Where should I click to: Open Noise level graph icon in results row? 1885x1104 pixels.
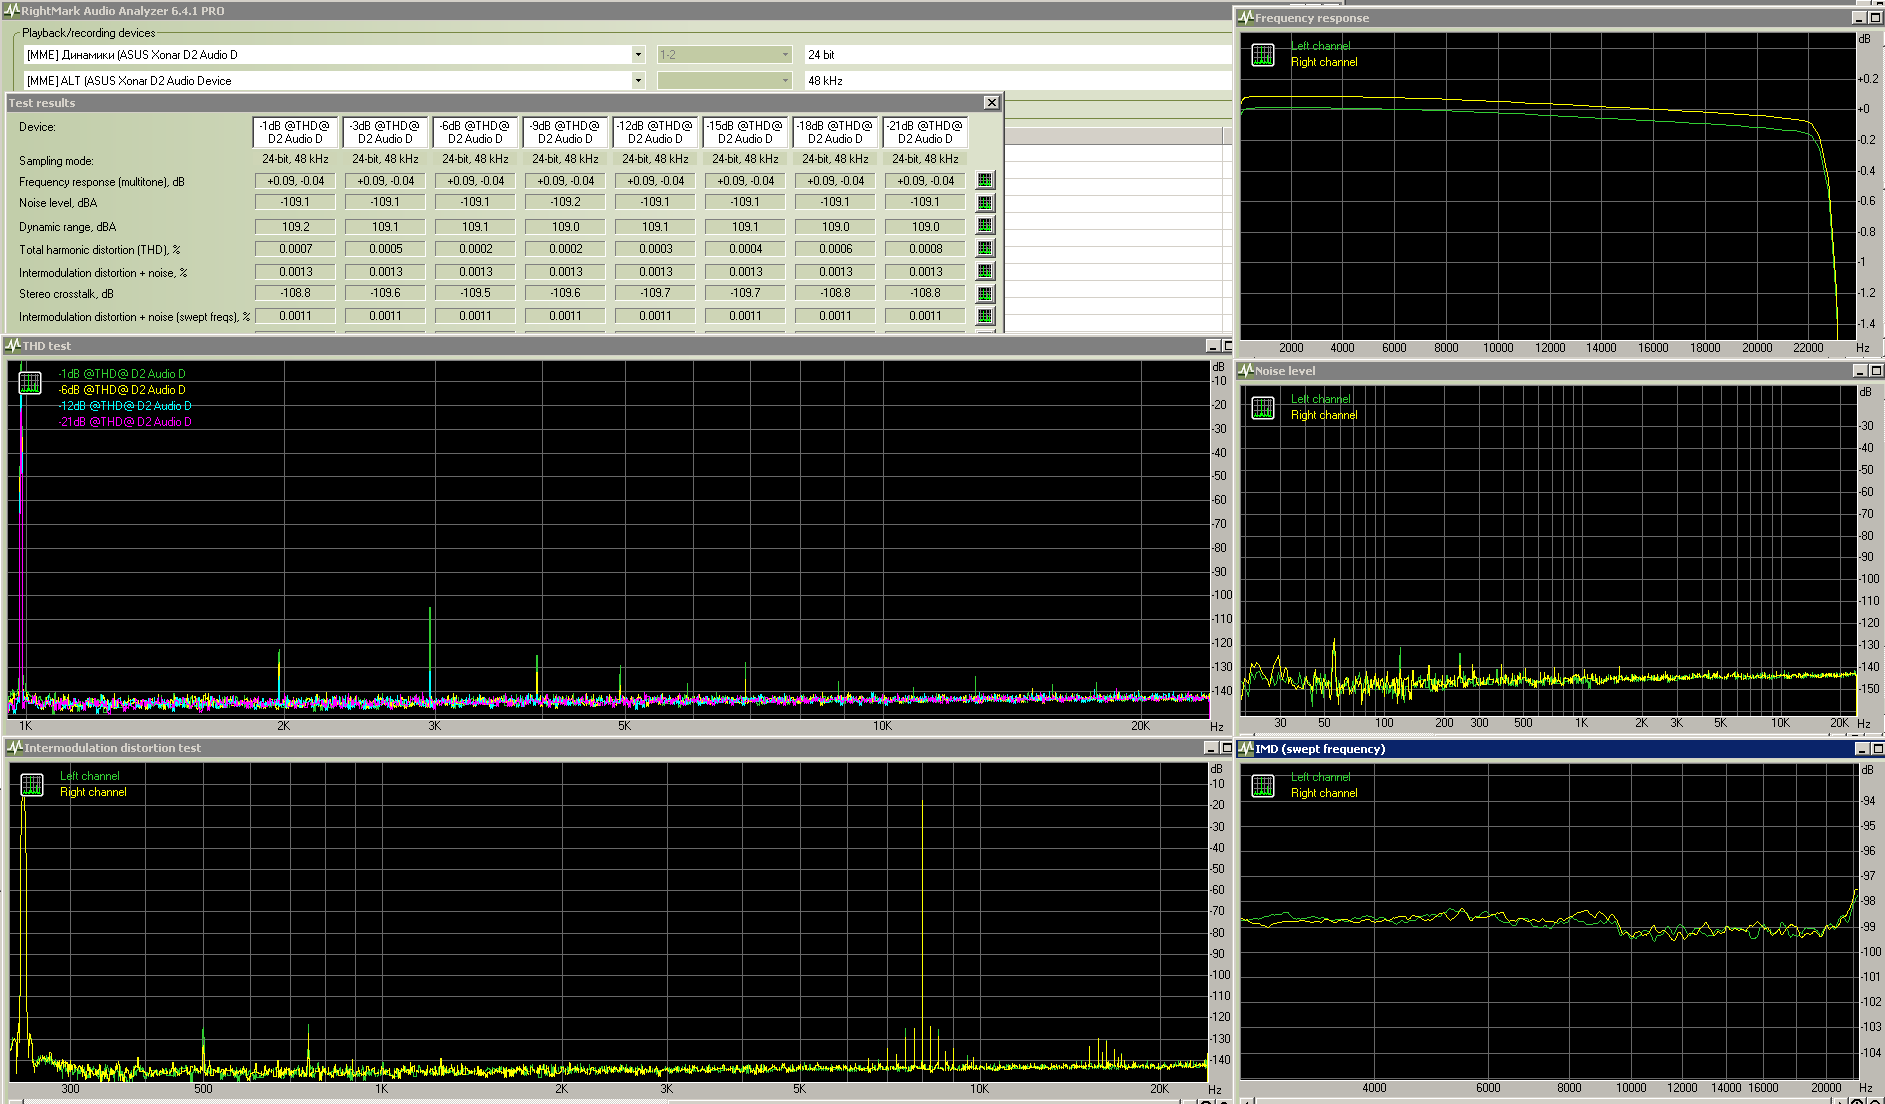985,202
